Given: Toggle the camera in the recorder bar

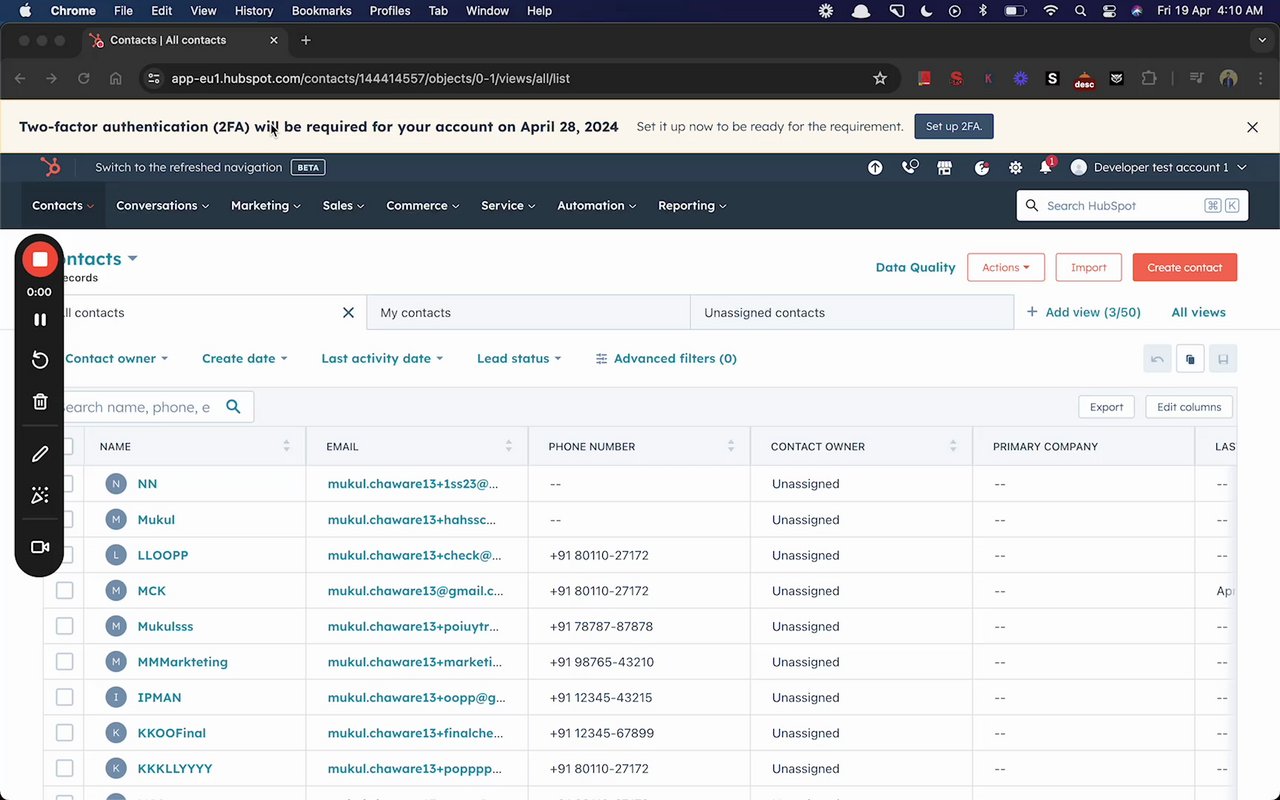Looking at the screenshot, I should tap(40, 547).
